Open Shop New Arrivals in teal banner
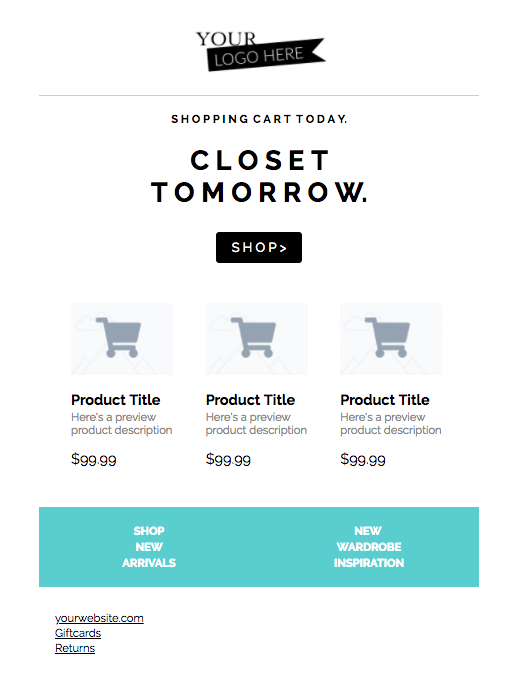 (149, 547)
